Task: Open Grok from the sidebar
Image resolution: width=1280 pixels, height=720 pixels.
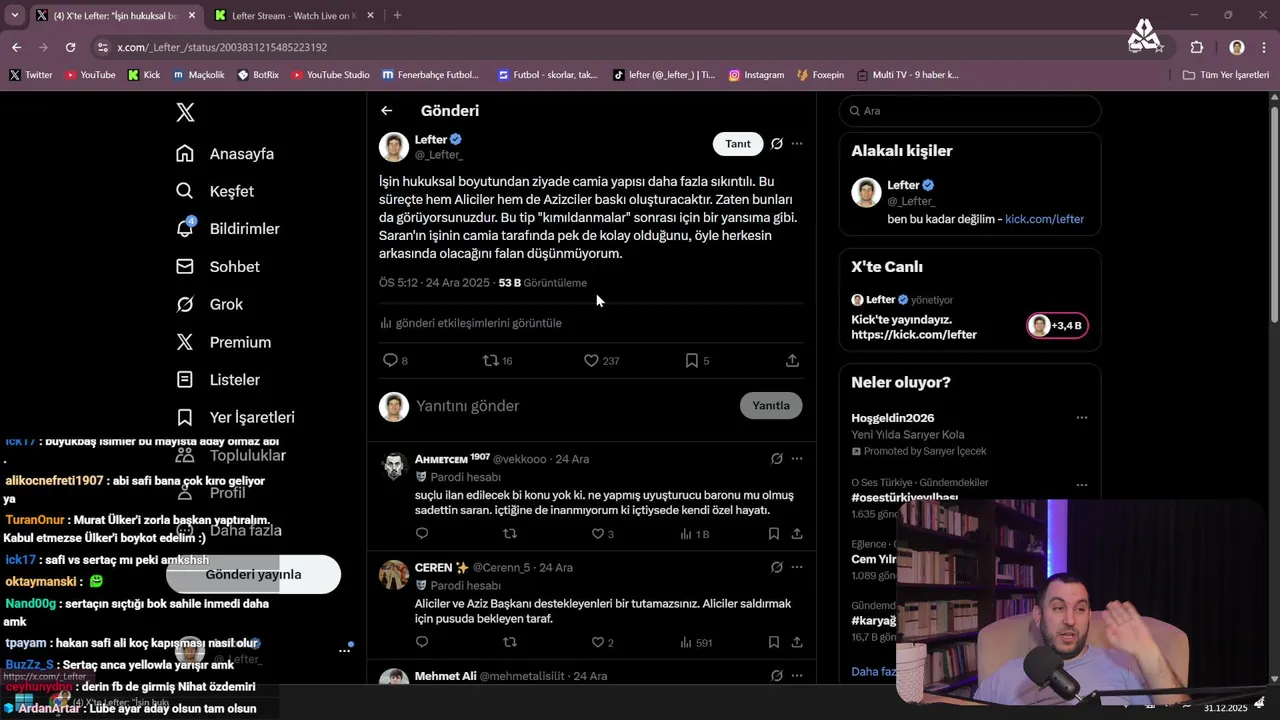Action: click(209, 304)
